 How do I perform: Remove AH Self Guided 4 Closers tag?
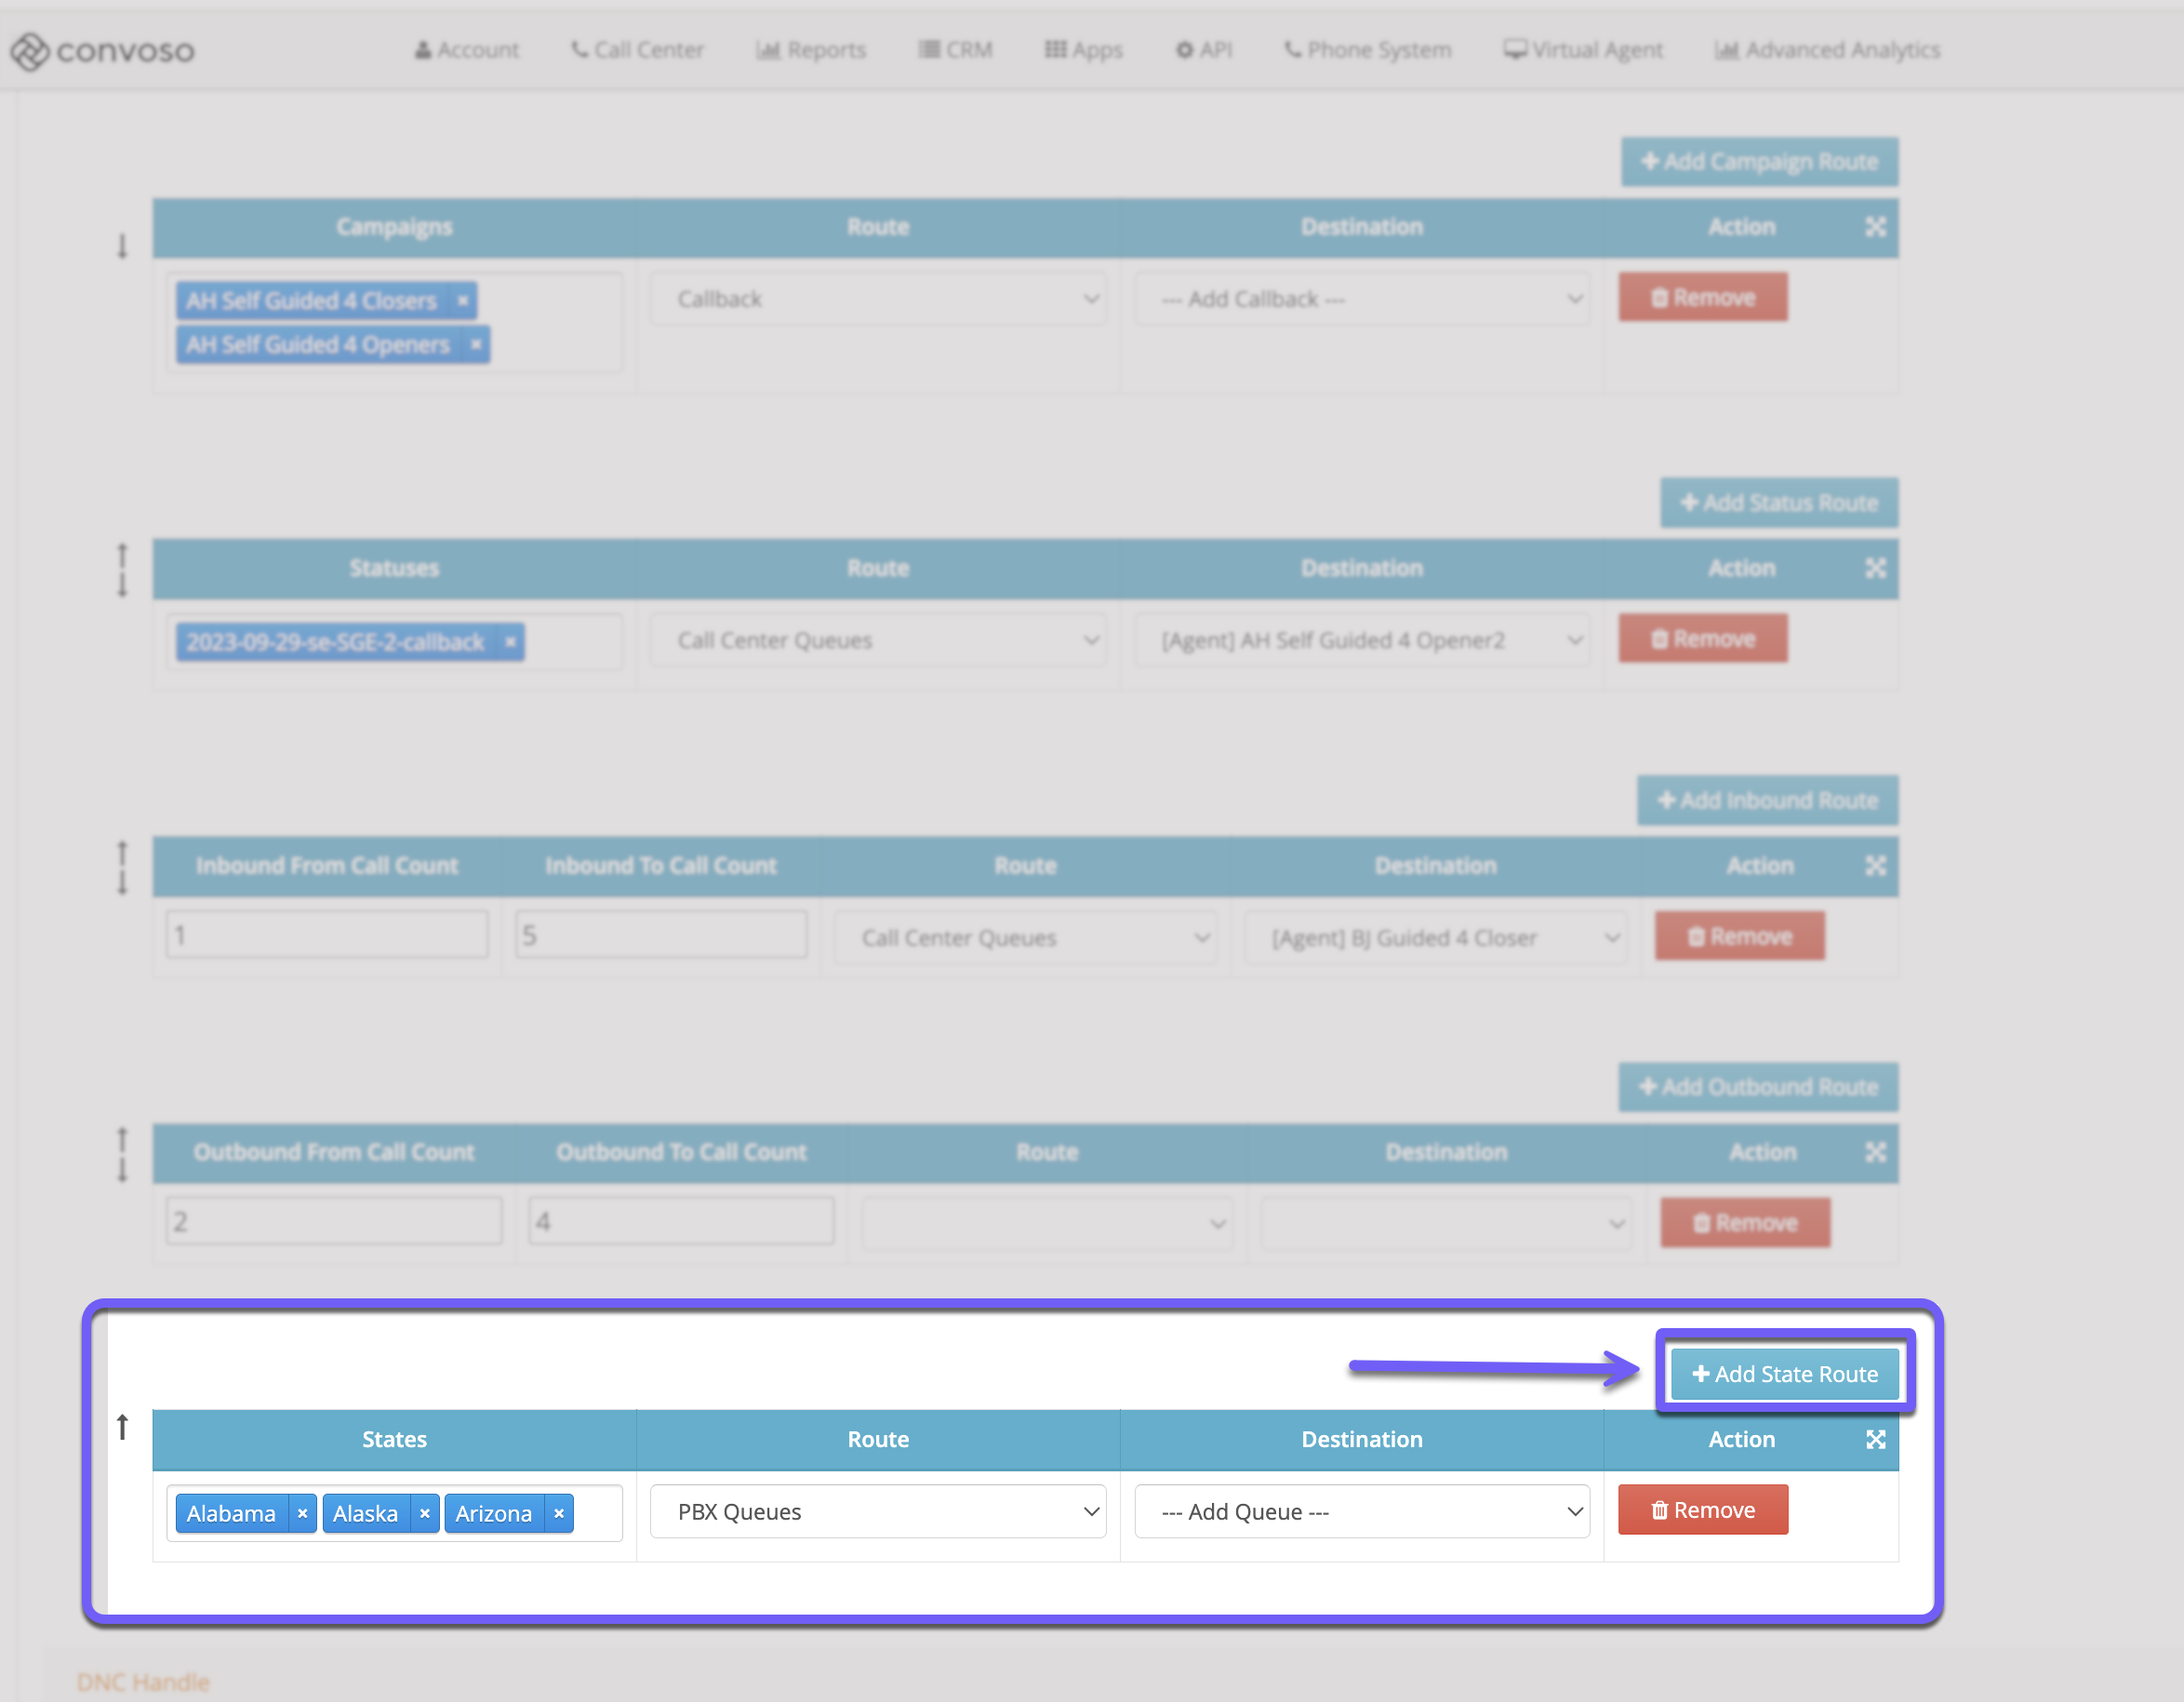click(463, 300)
